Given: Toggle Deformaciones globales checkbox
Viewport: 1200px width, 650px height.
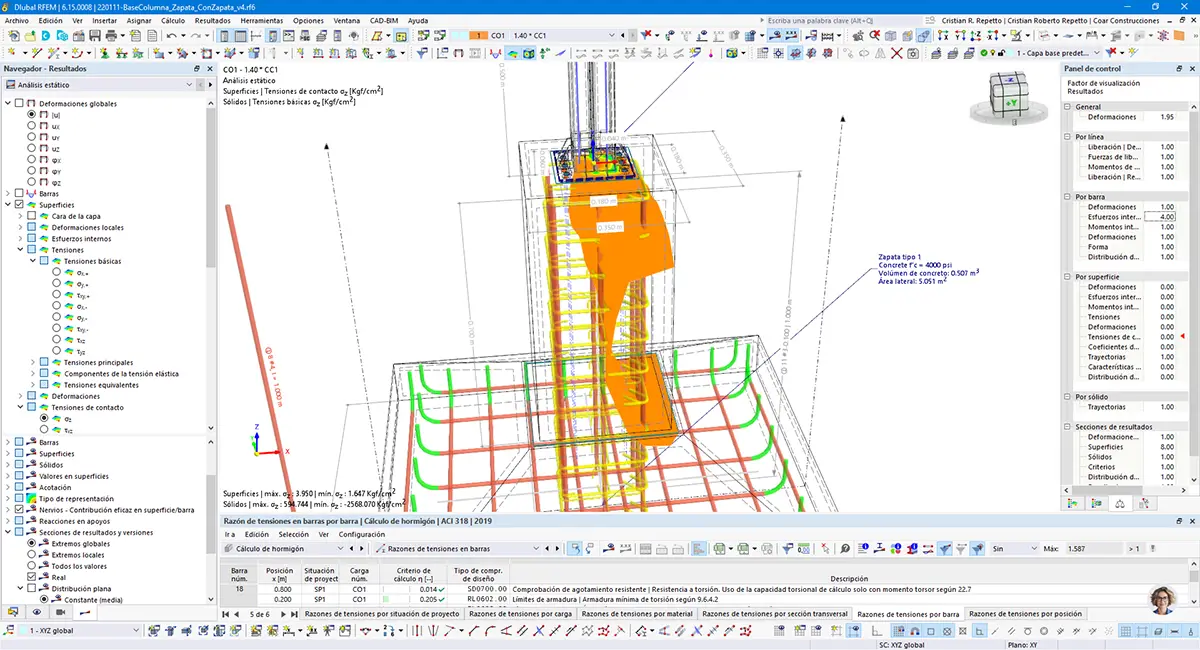Looking at the screenshot, I should point(19,104).
